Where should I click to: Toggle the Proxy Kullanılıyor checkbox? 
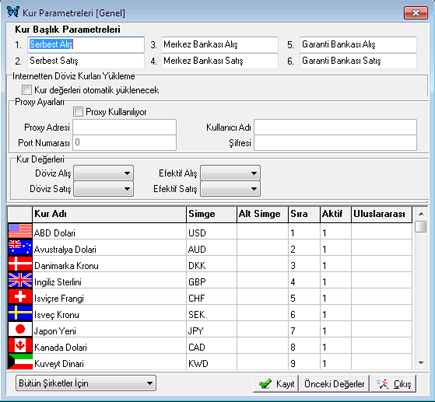pos(78,111)
